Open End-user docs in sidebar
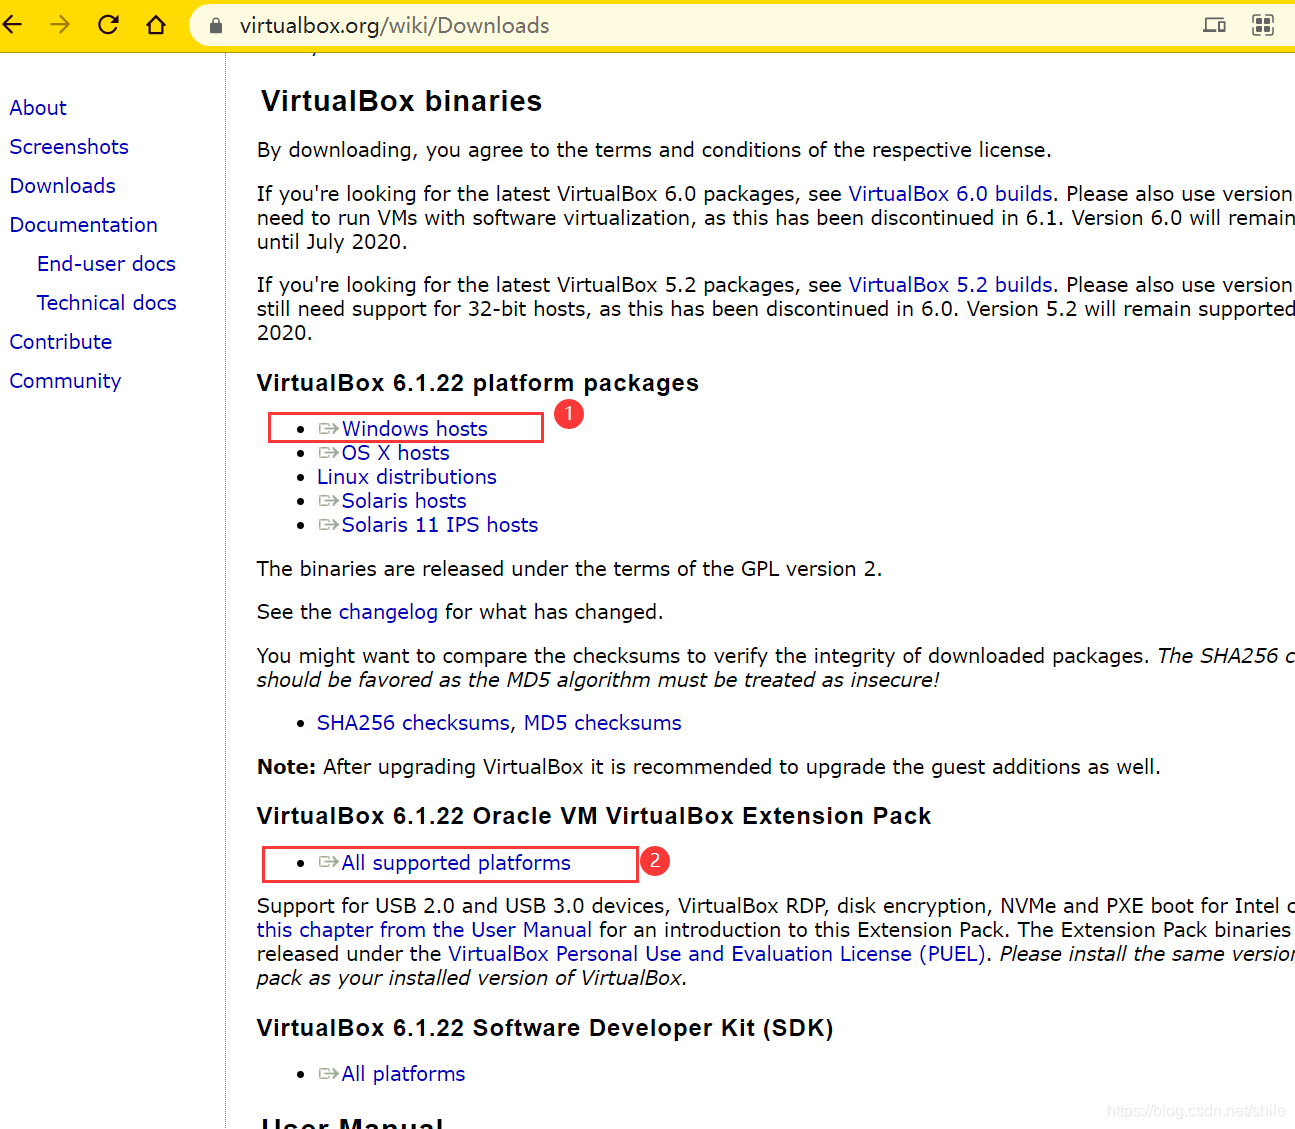 pyautogui.click(x=106, y=264)
